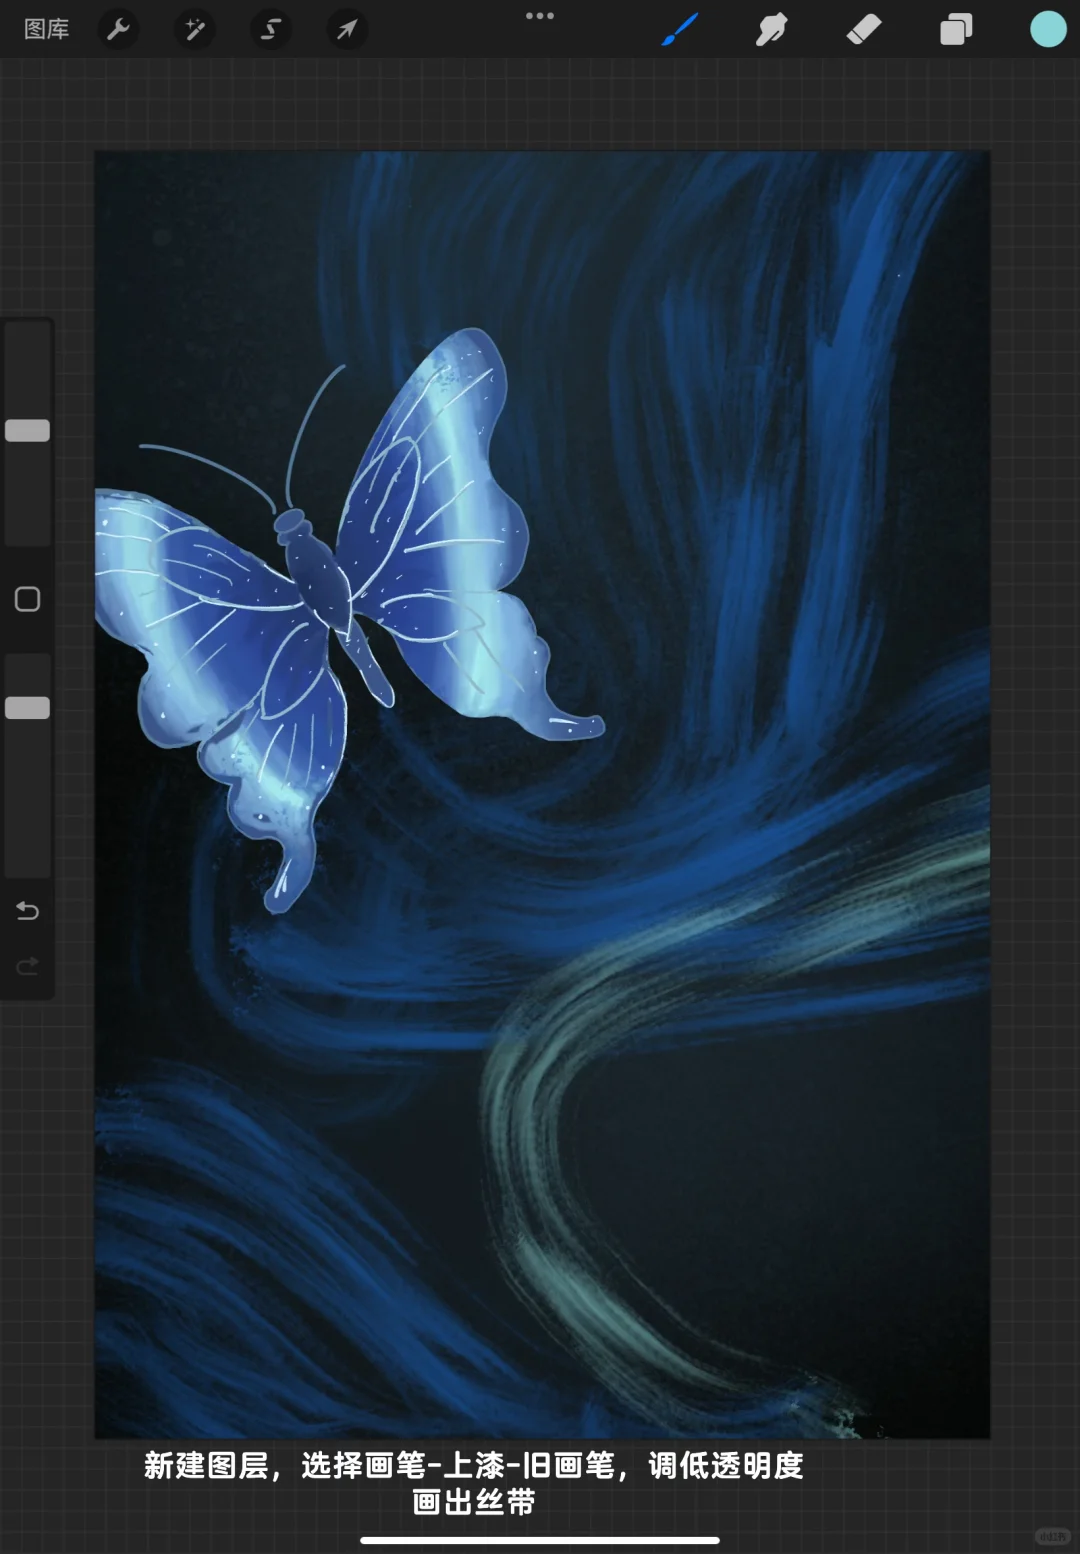Adjust the brush opacity slider on the sidebar
The image size is (1080, 1554).
pos(27,706)
